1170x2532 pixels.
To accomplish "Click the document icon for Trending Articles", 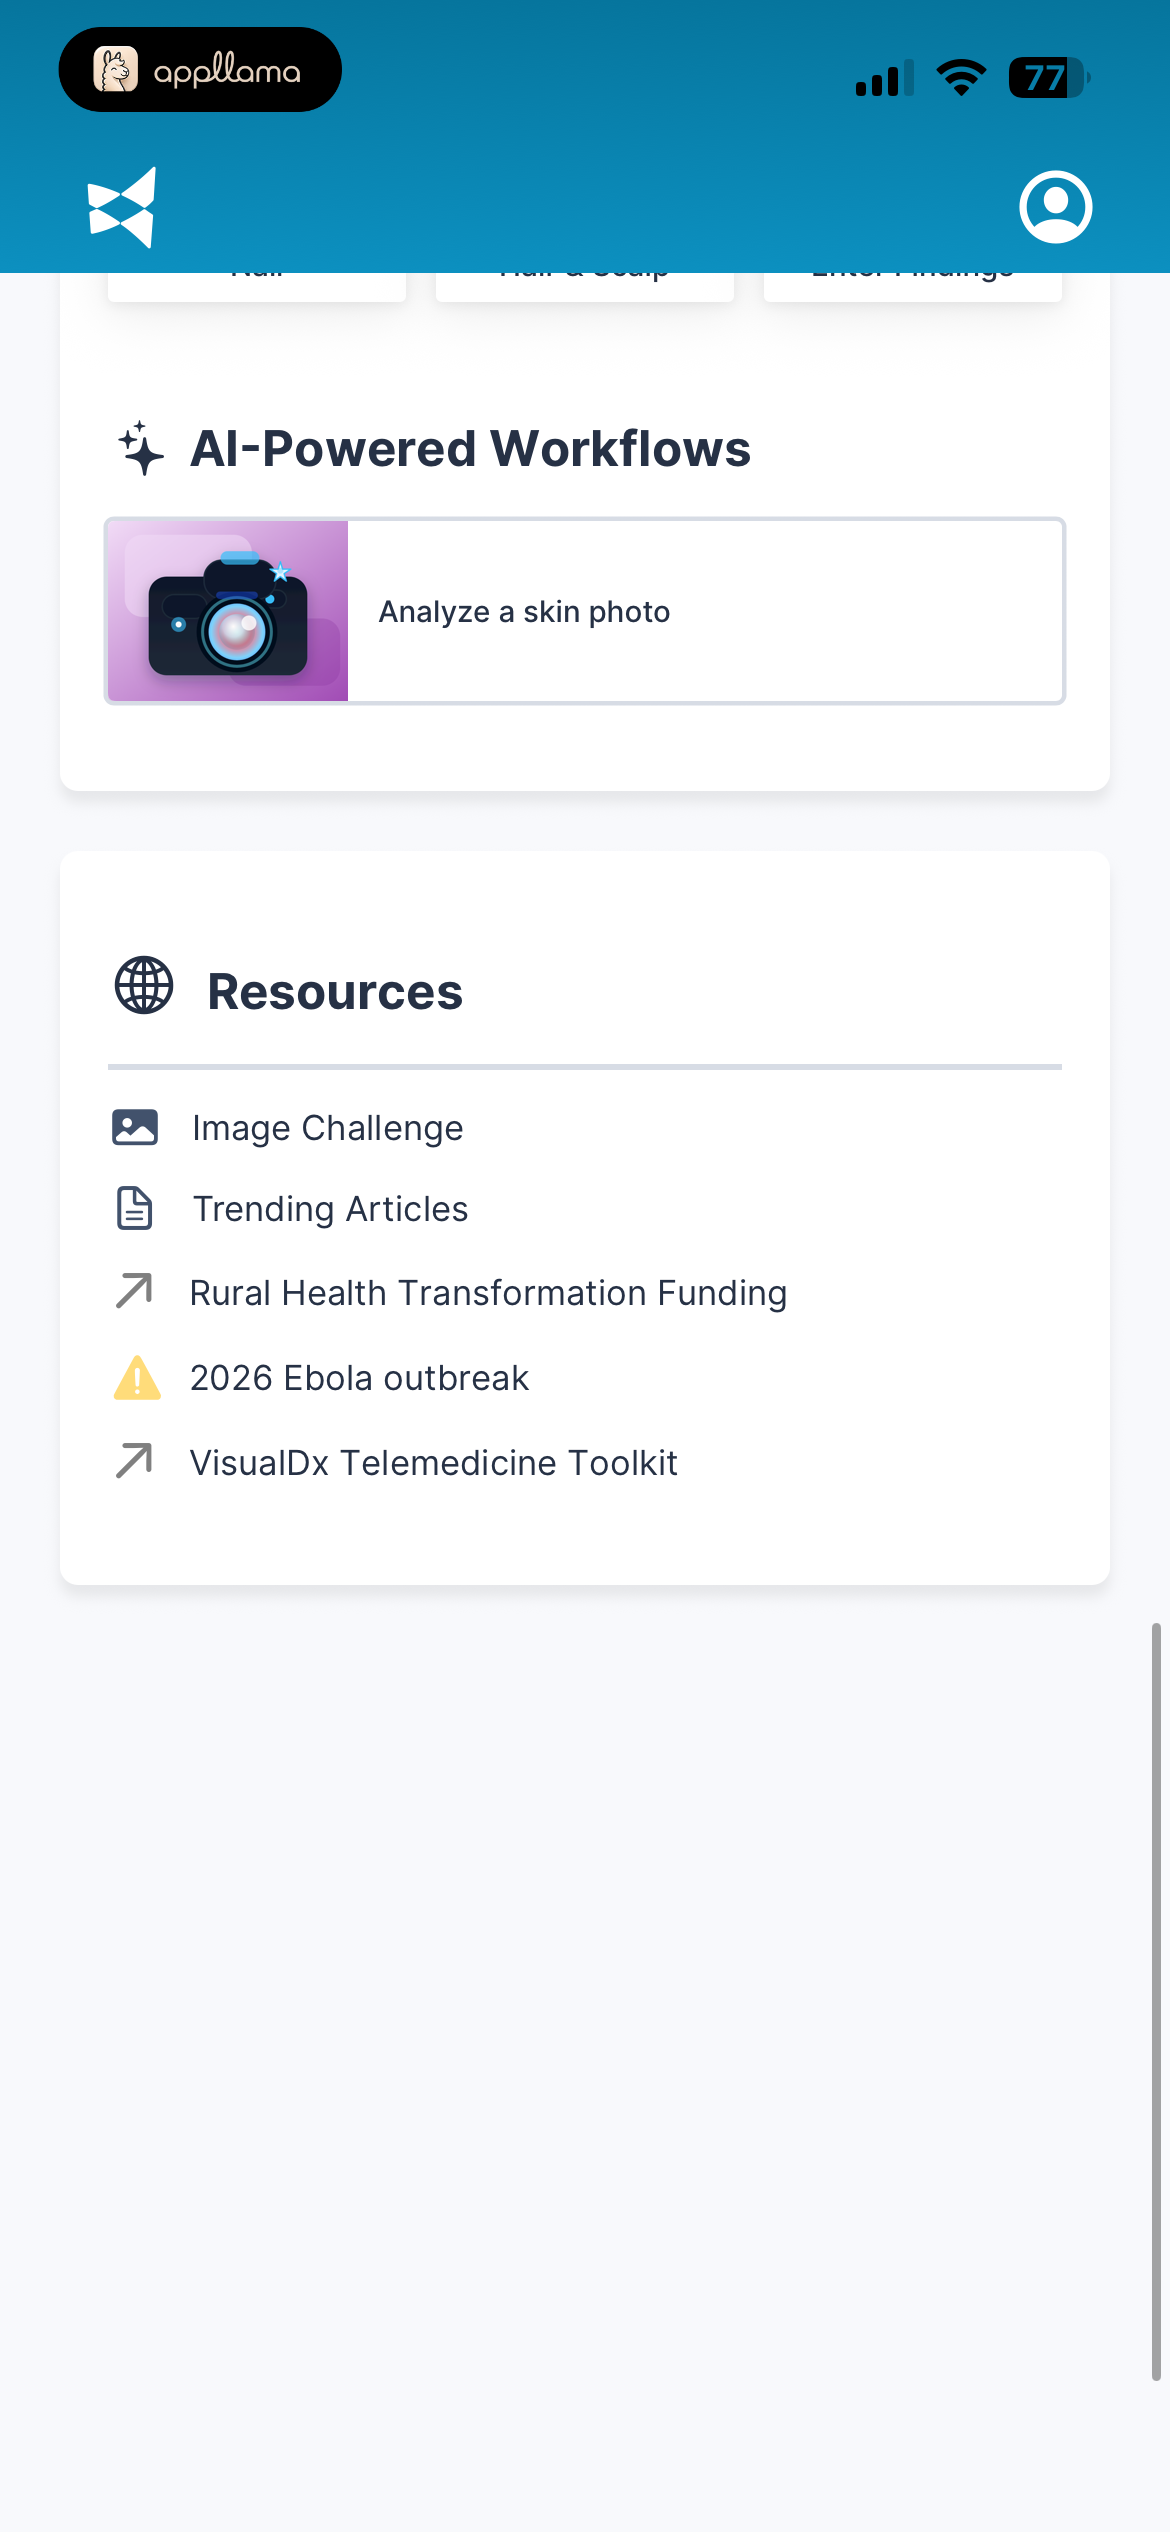I will (135, 1208).
